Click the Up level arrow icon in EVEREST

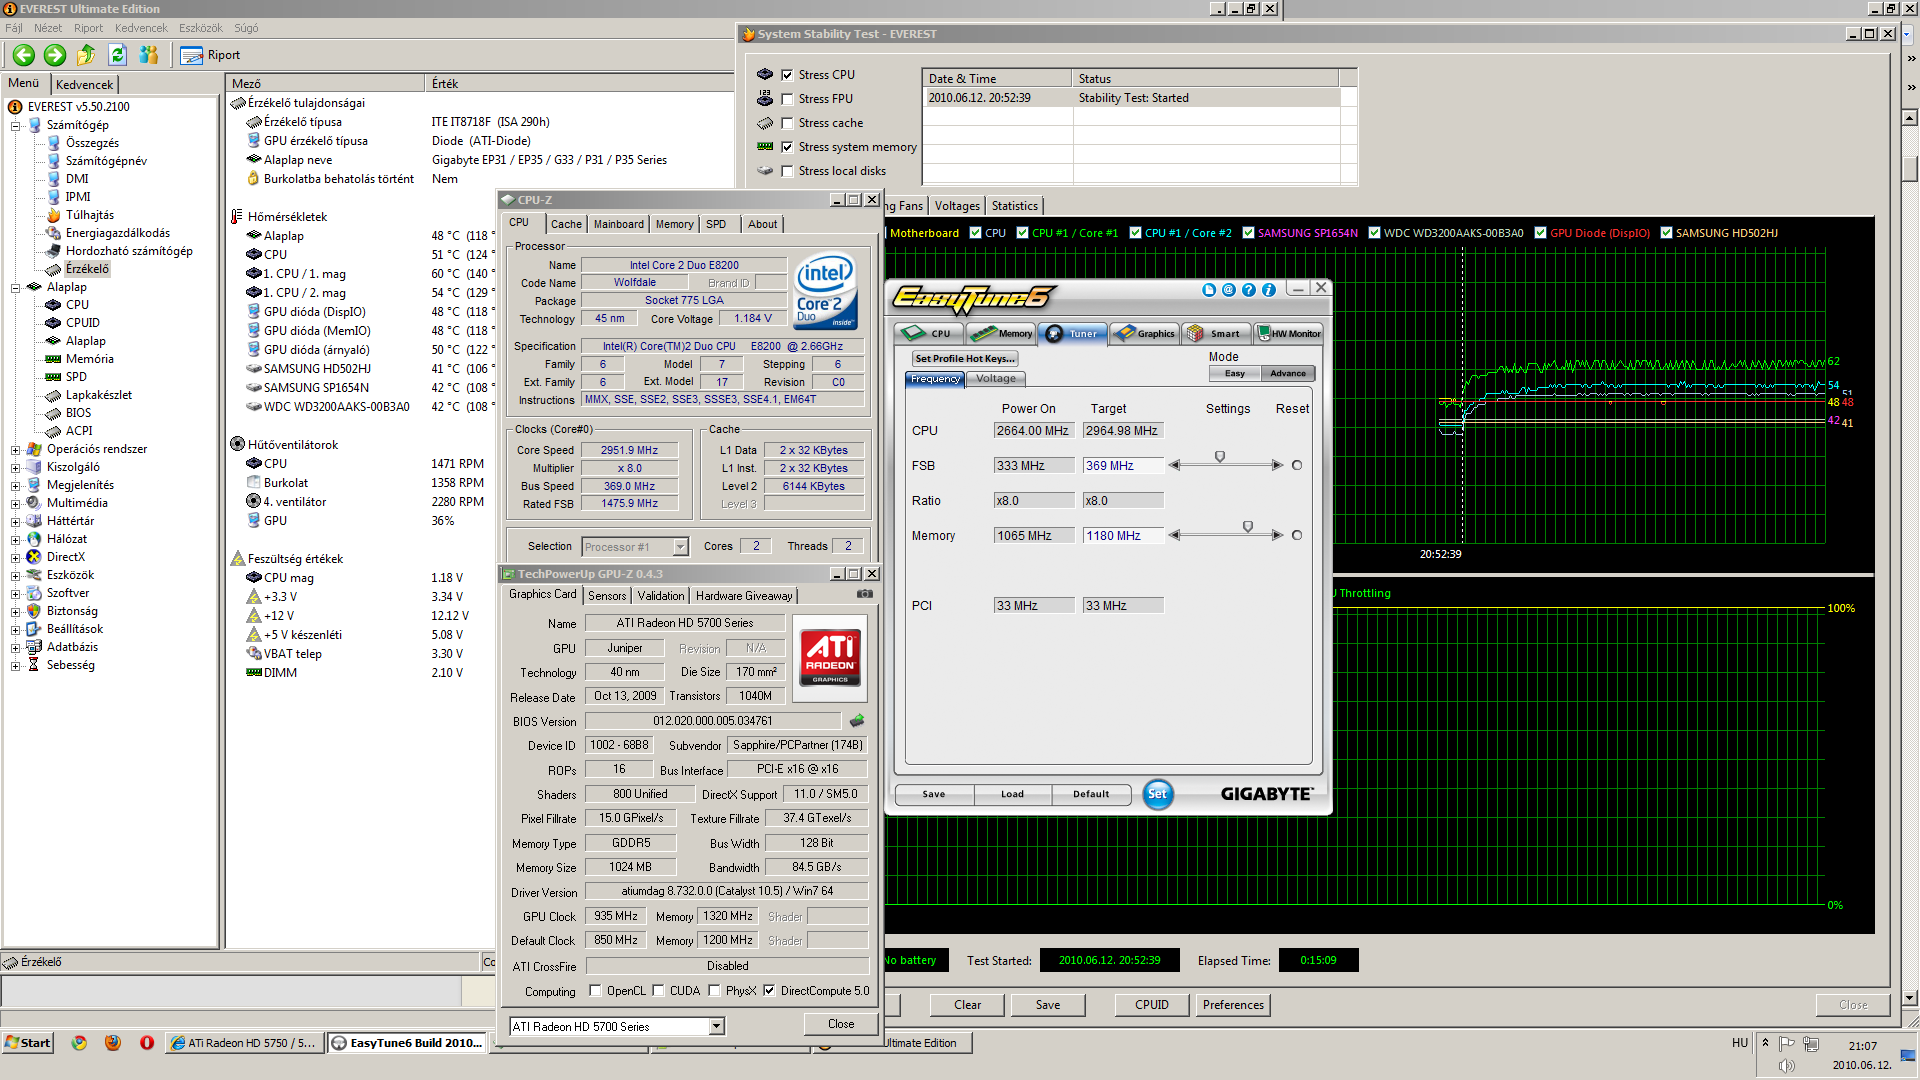(x=86, y=55)
